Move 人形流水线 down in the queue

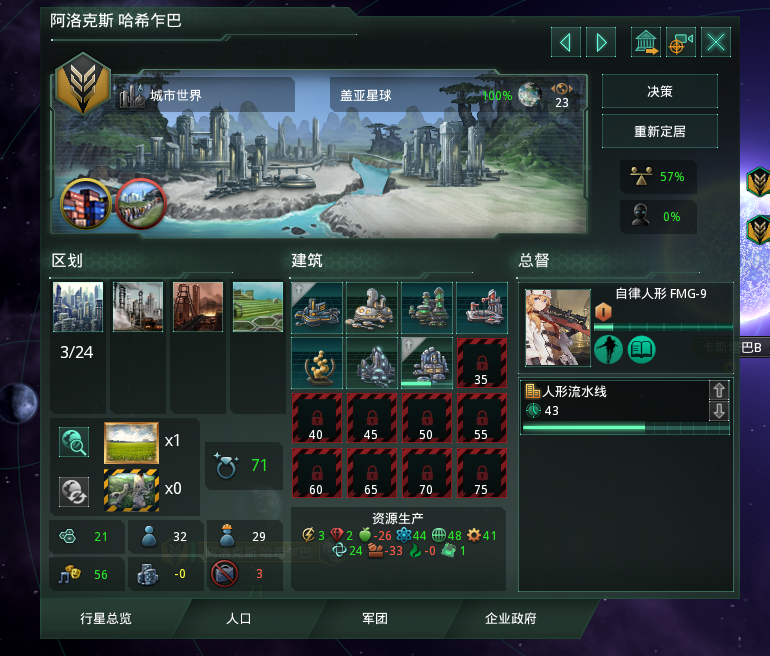(719, 411)
